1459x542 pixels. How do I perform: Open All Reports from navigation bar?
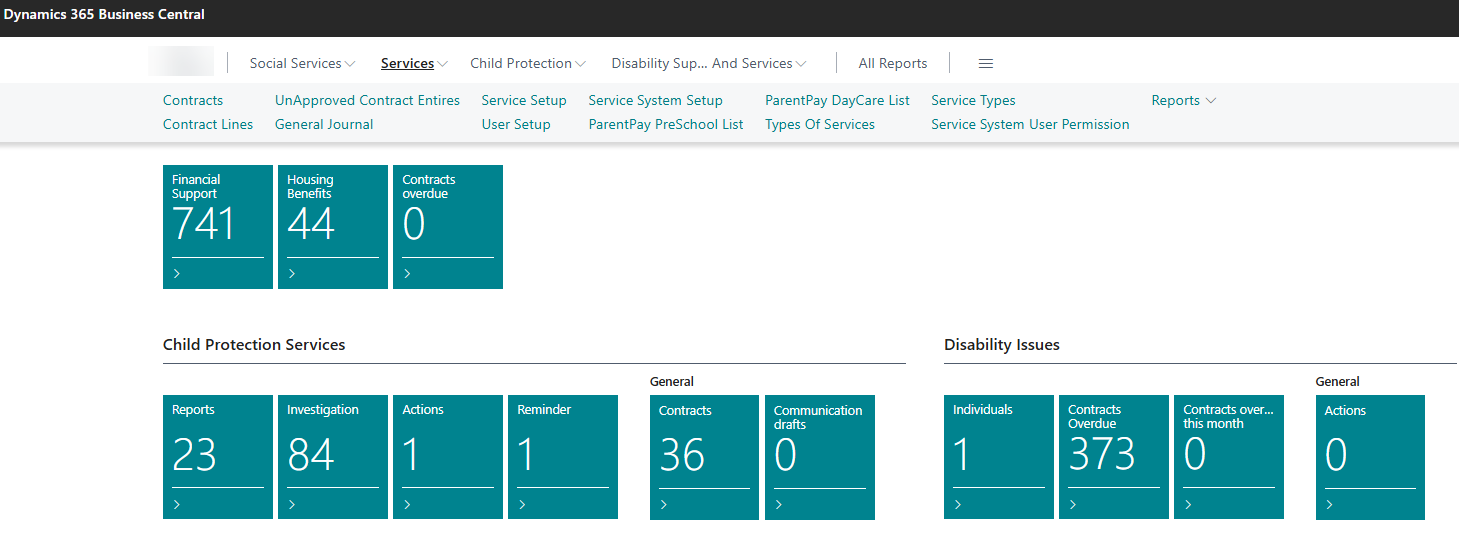(892, 63)
